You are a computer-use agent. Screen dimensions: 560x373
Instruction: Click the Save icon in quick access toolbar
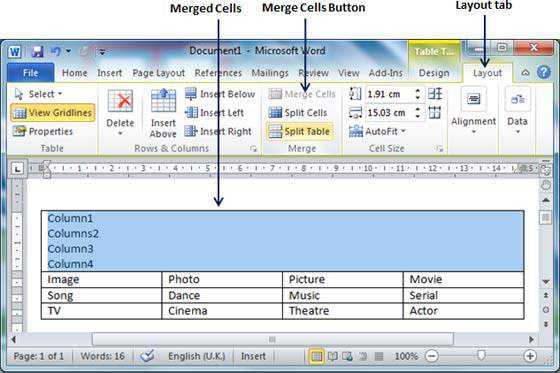(x=37, y=52)
